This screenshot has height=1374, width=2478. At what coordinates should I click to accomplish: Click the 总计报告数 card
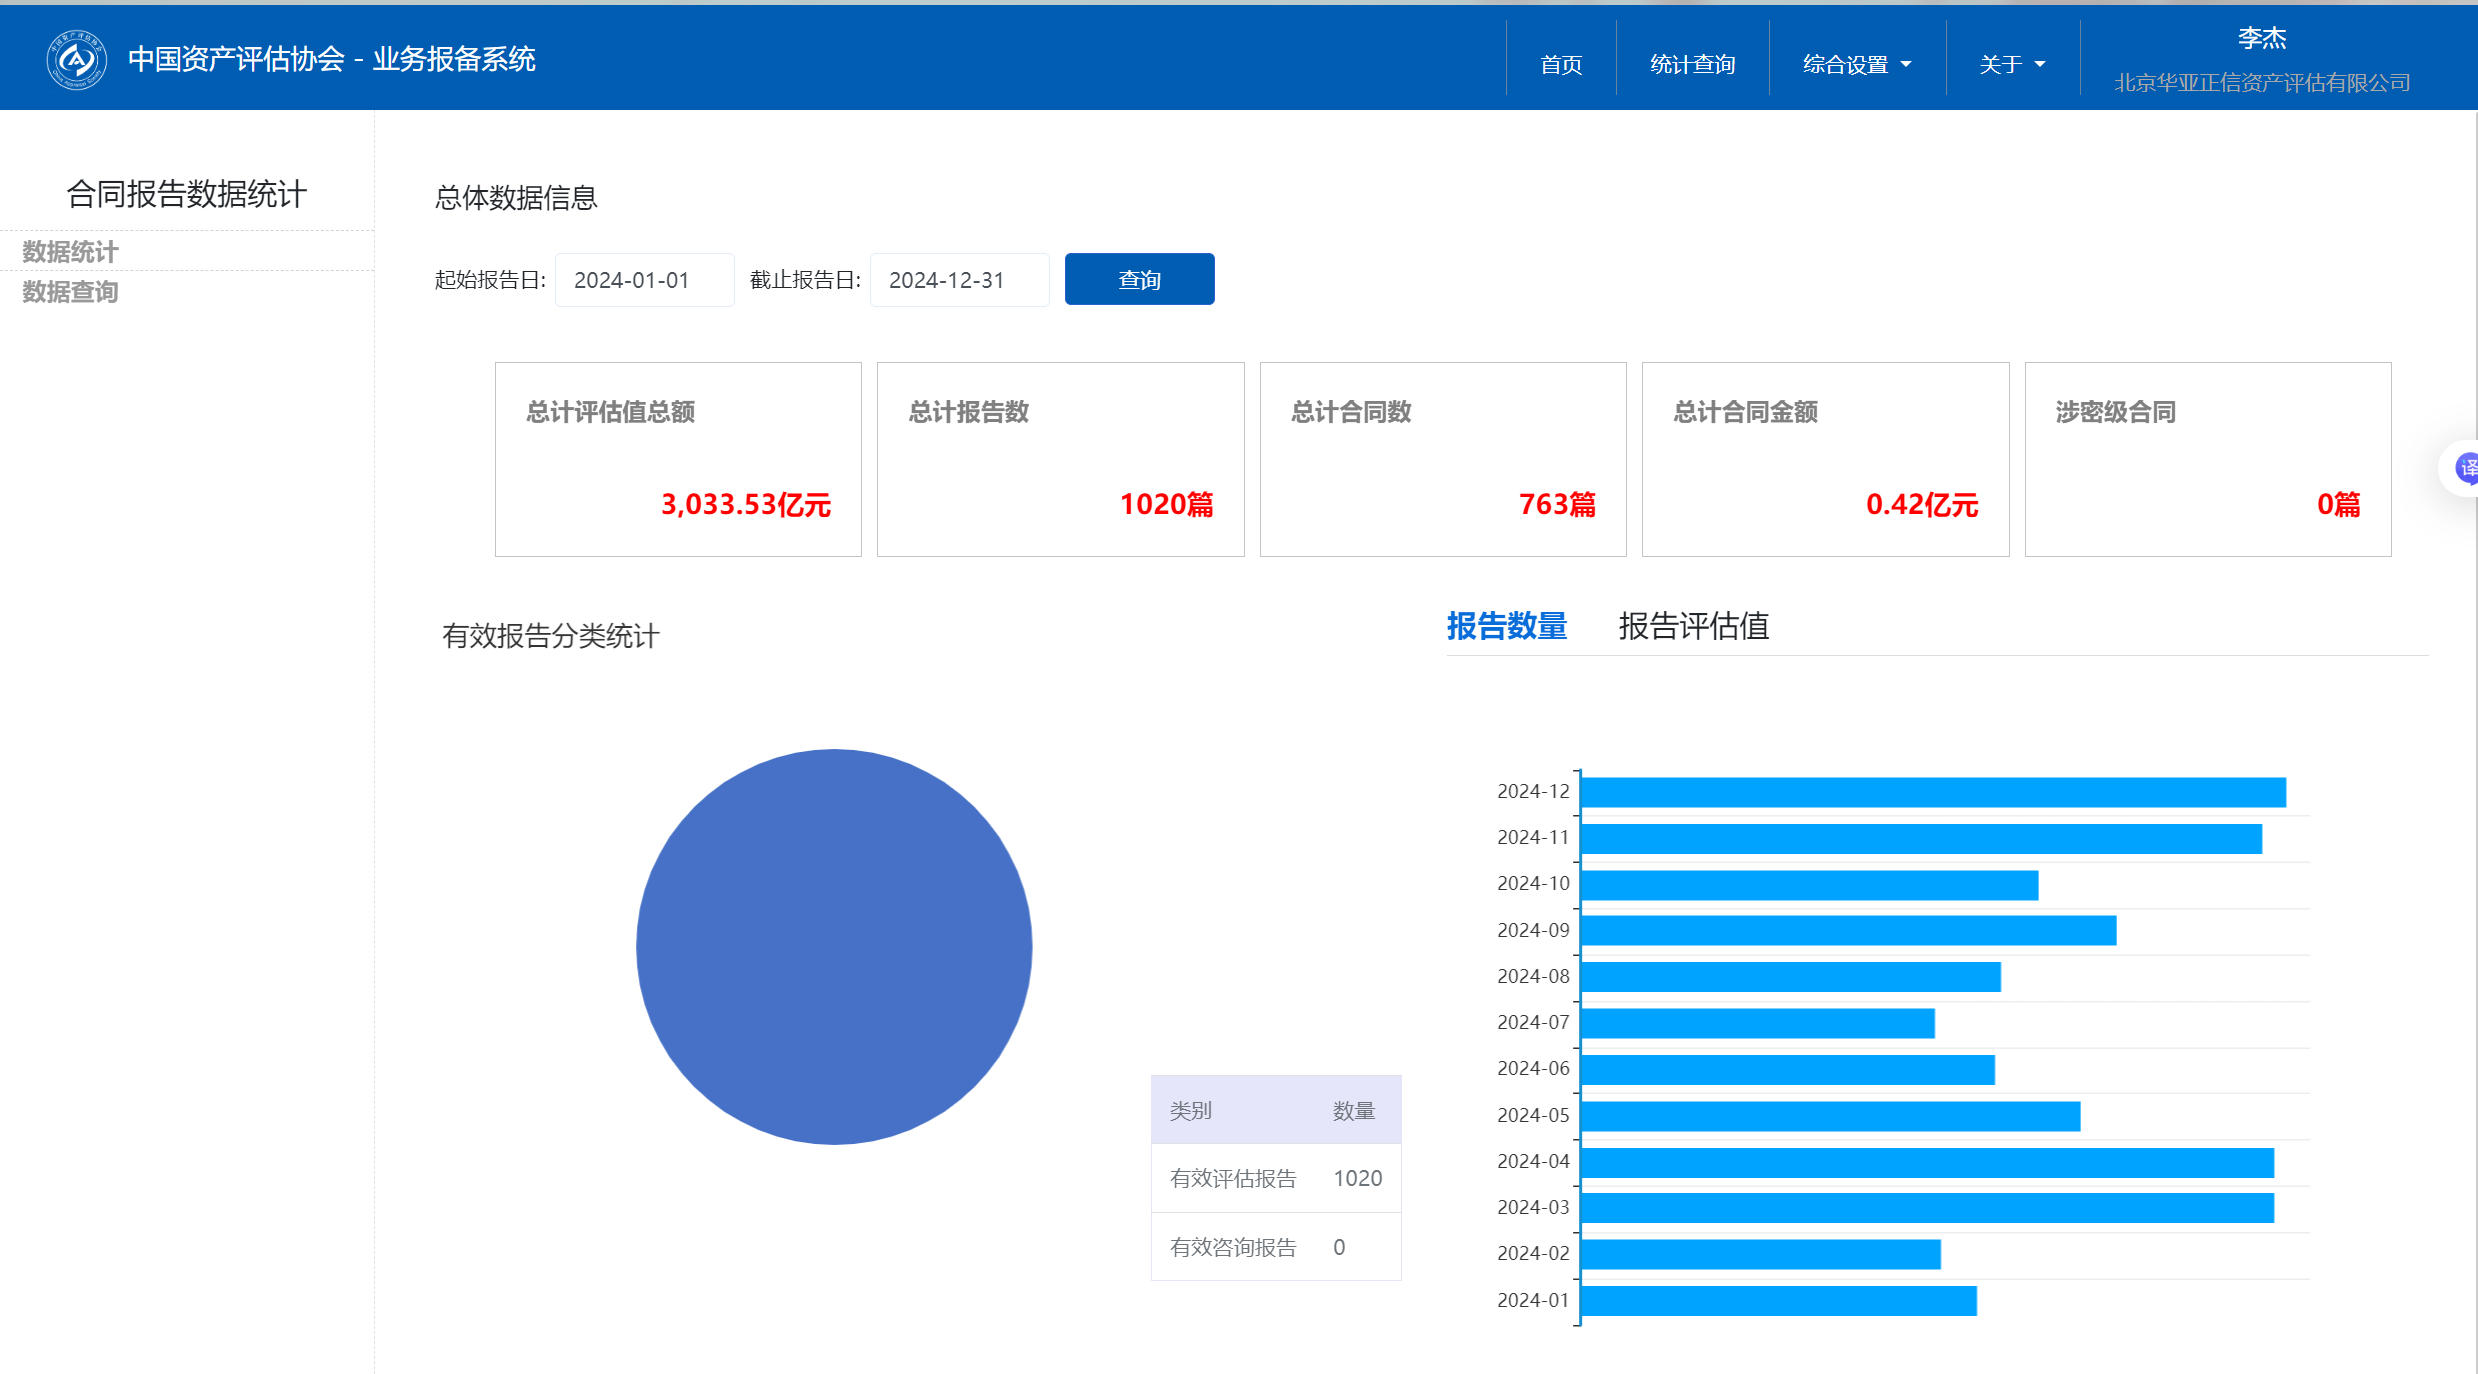pos(1060,459)
